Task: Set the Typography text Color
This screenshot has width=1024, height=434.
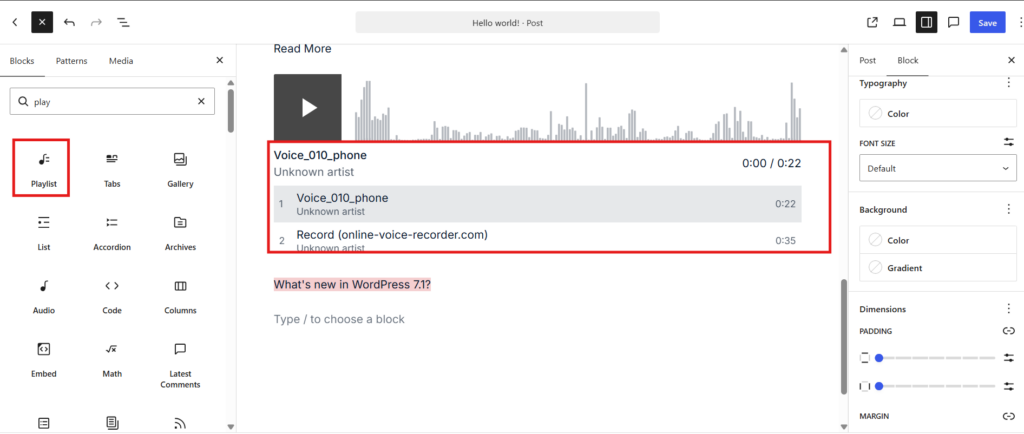Action: (938, 114)
